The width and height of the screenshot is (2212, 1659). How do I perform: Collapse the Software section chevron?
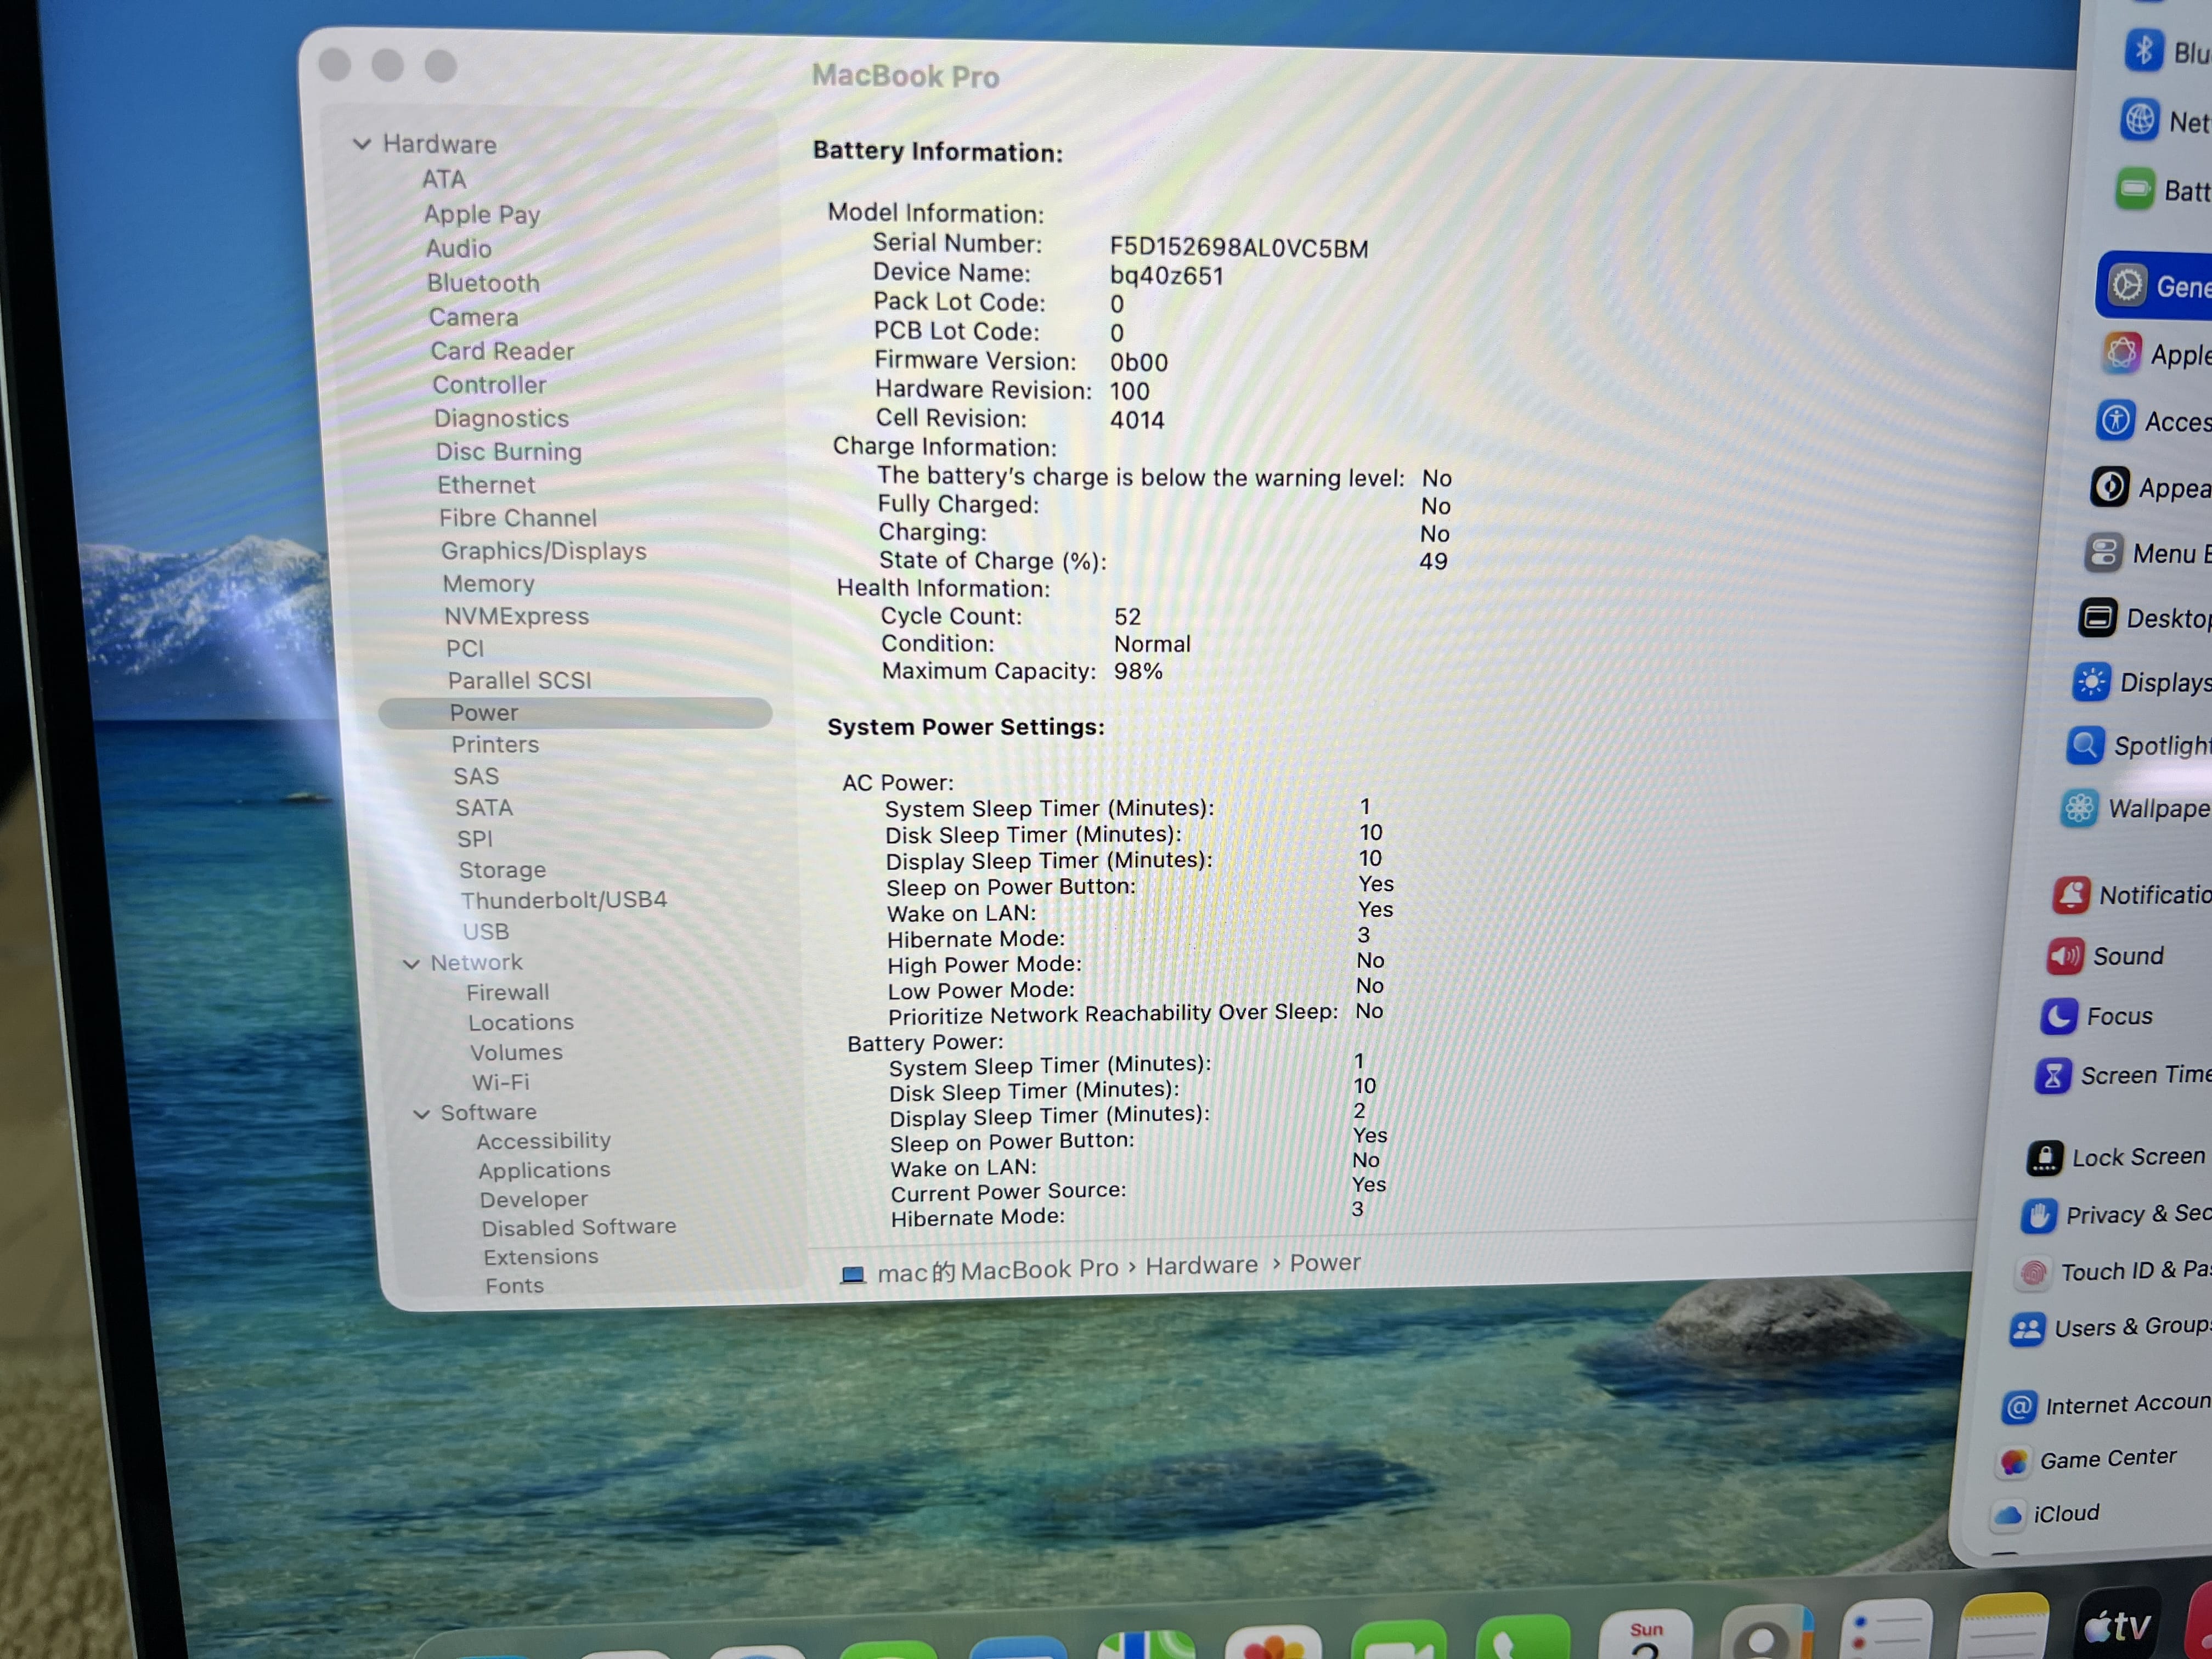[422, 1113]
